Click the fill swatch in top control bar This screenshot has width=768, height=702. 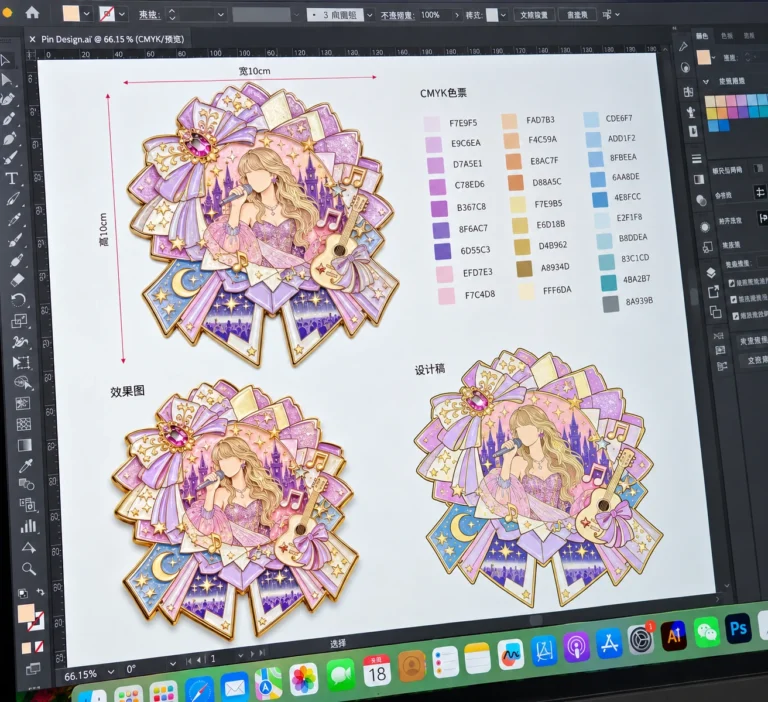pos(71,13)
